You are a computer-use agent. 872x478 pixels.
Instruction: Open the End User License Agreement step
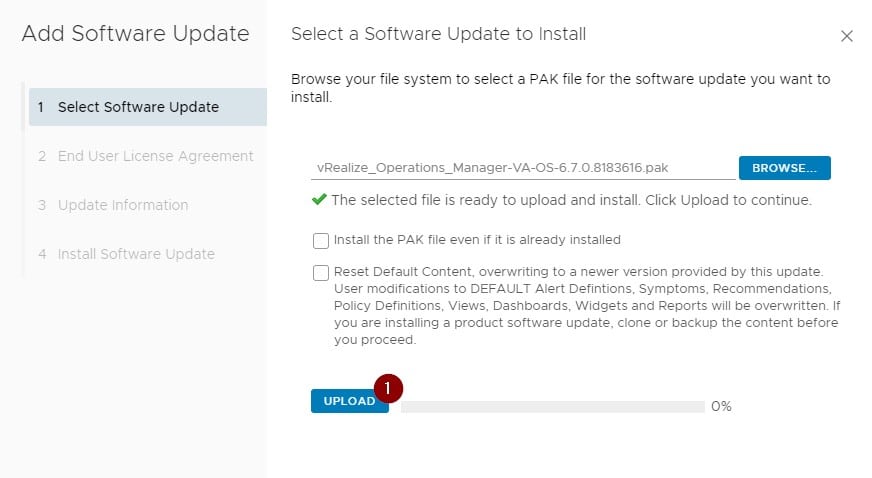coord(155,156)
